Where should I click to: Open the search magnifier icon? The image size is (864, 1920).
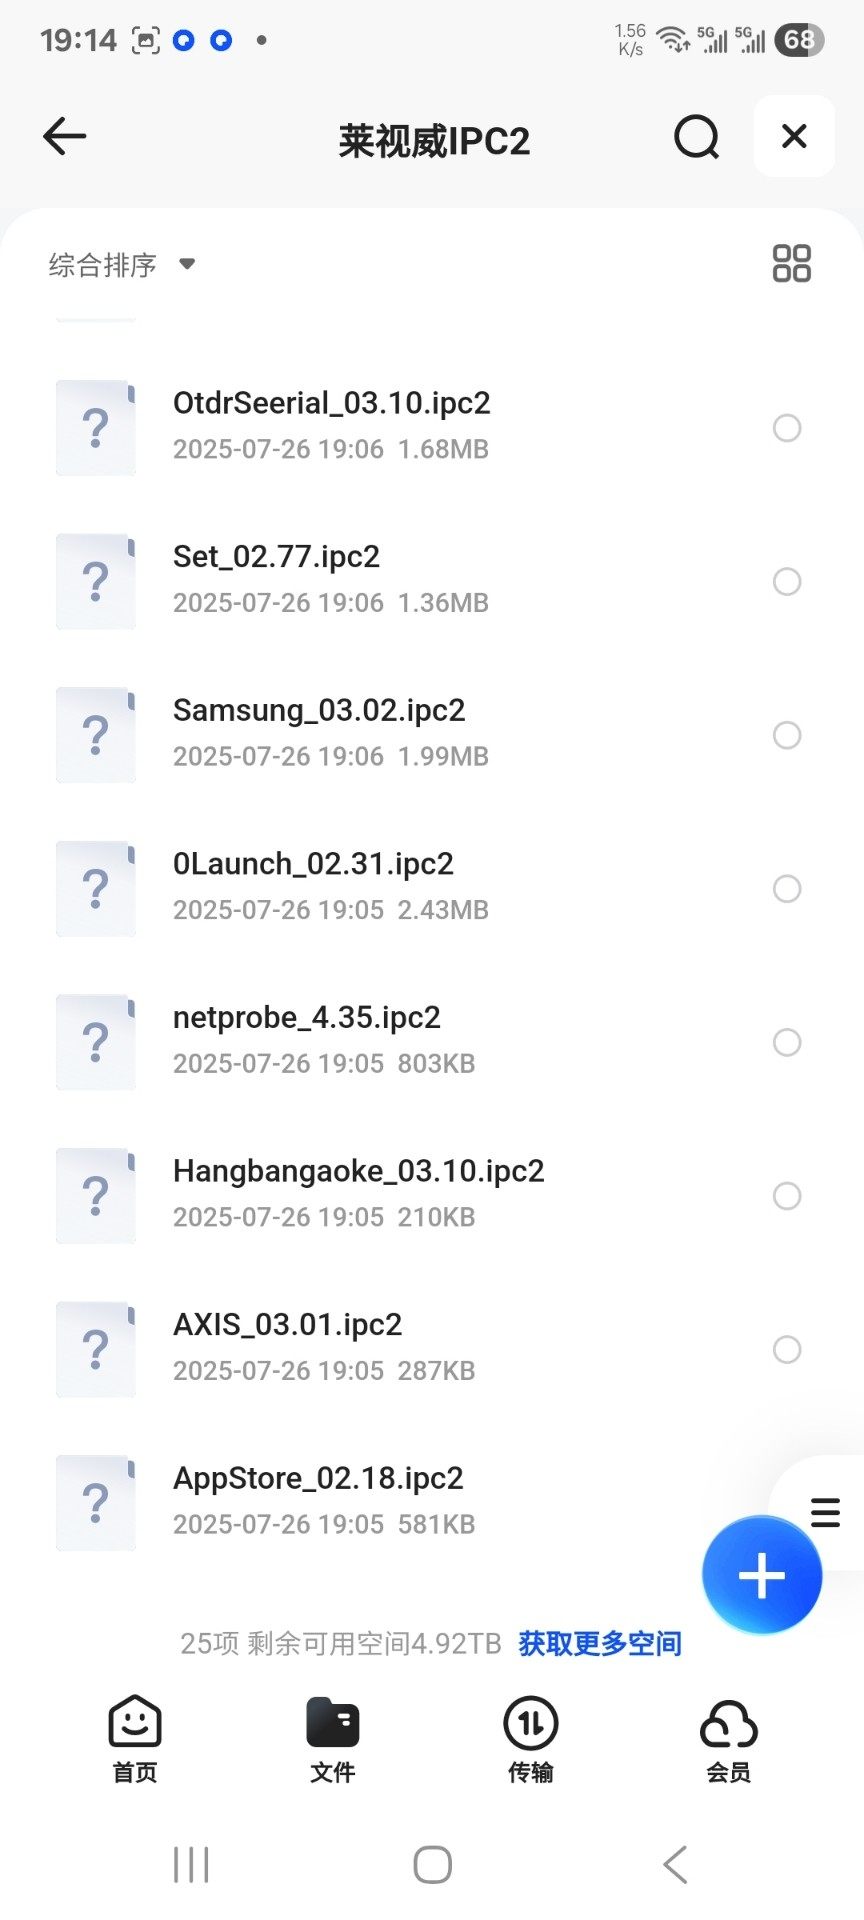(696, 137)
